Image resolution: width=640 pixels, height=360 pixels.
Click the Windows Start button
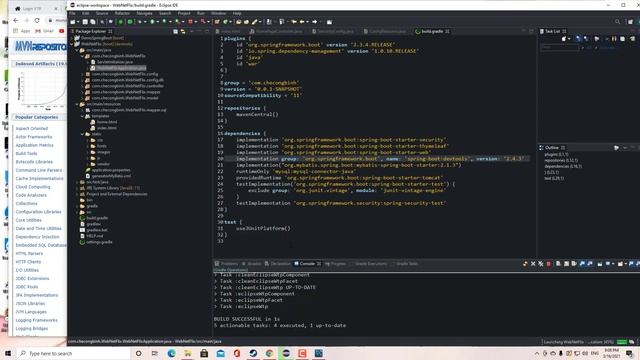click(8, 353)
